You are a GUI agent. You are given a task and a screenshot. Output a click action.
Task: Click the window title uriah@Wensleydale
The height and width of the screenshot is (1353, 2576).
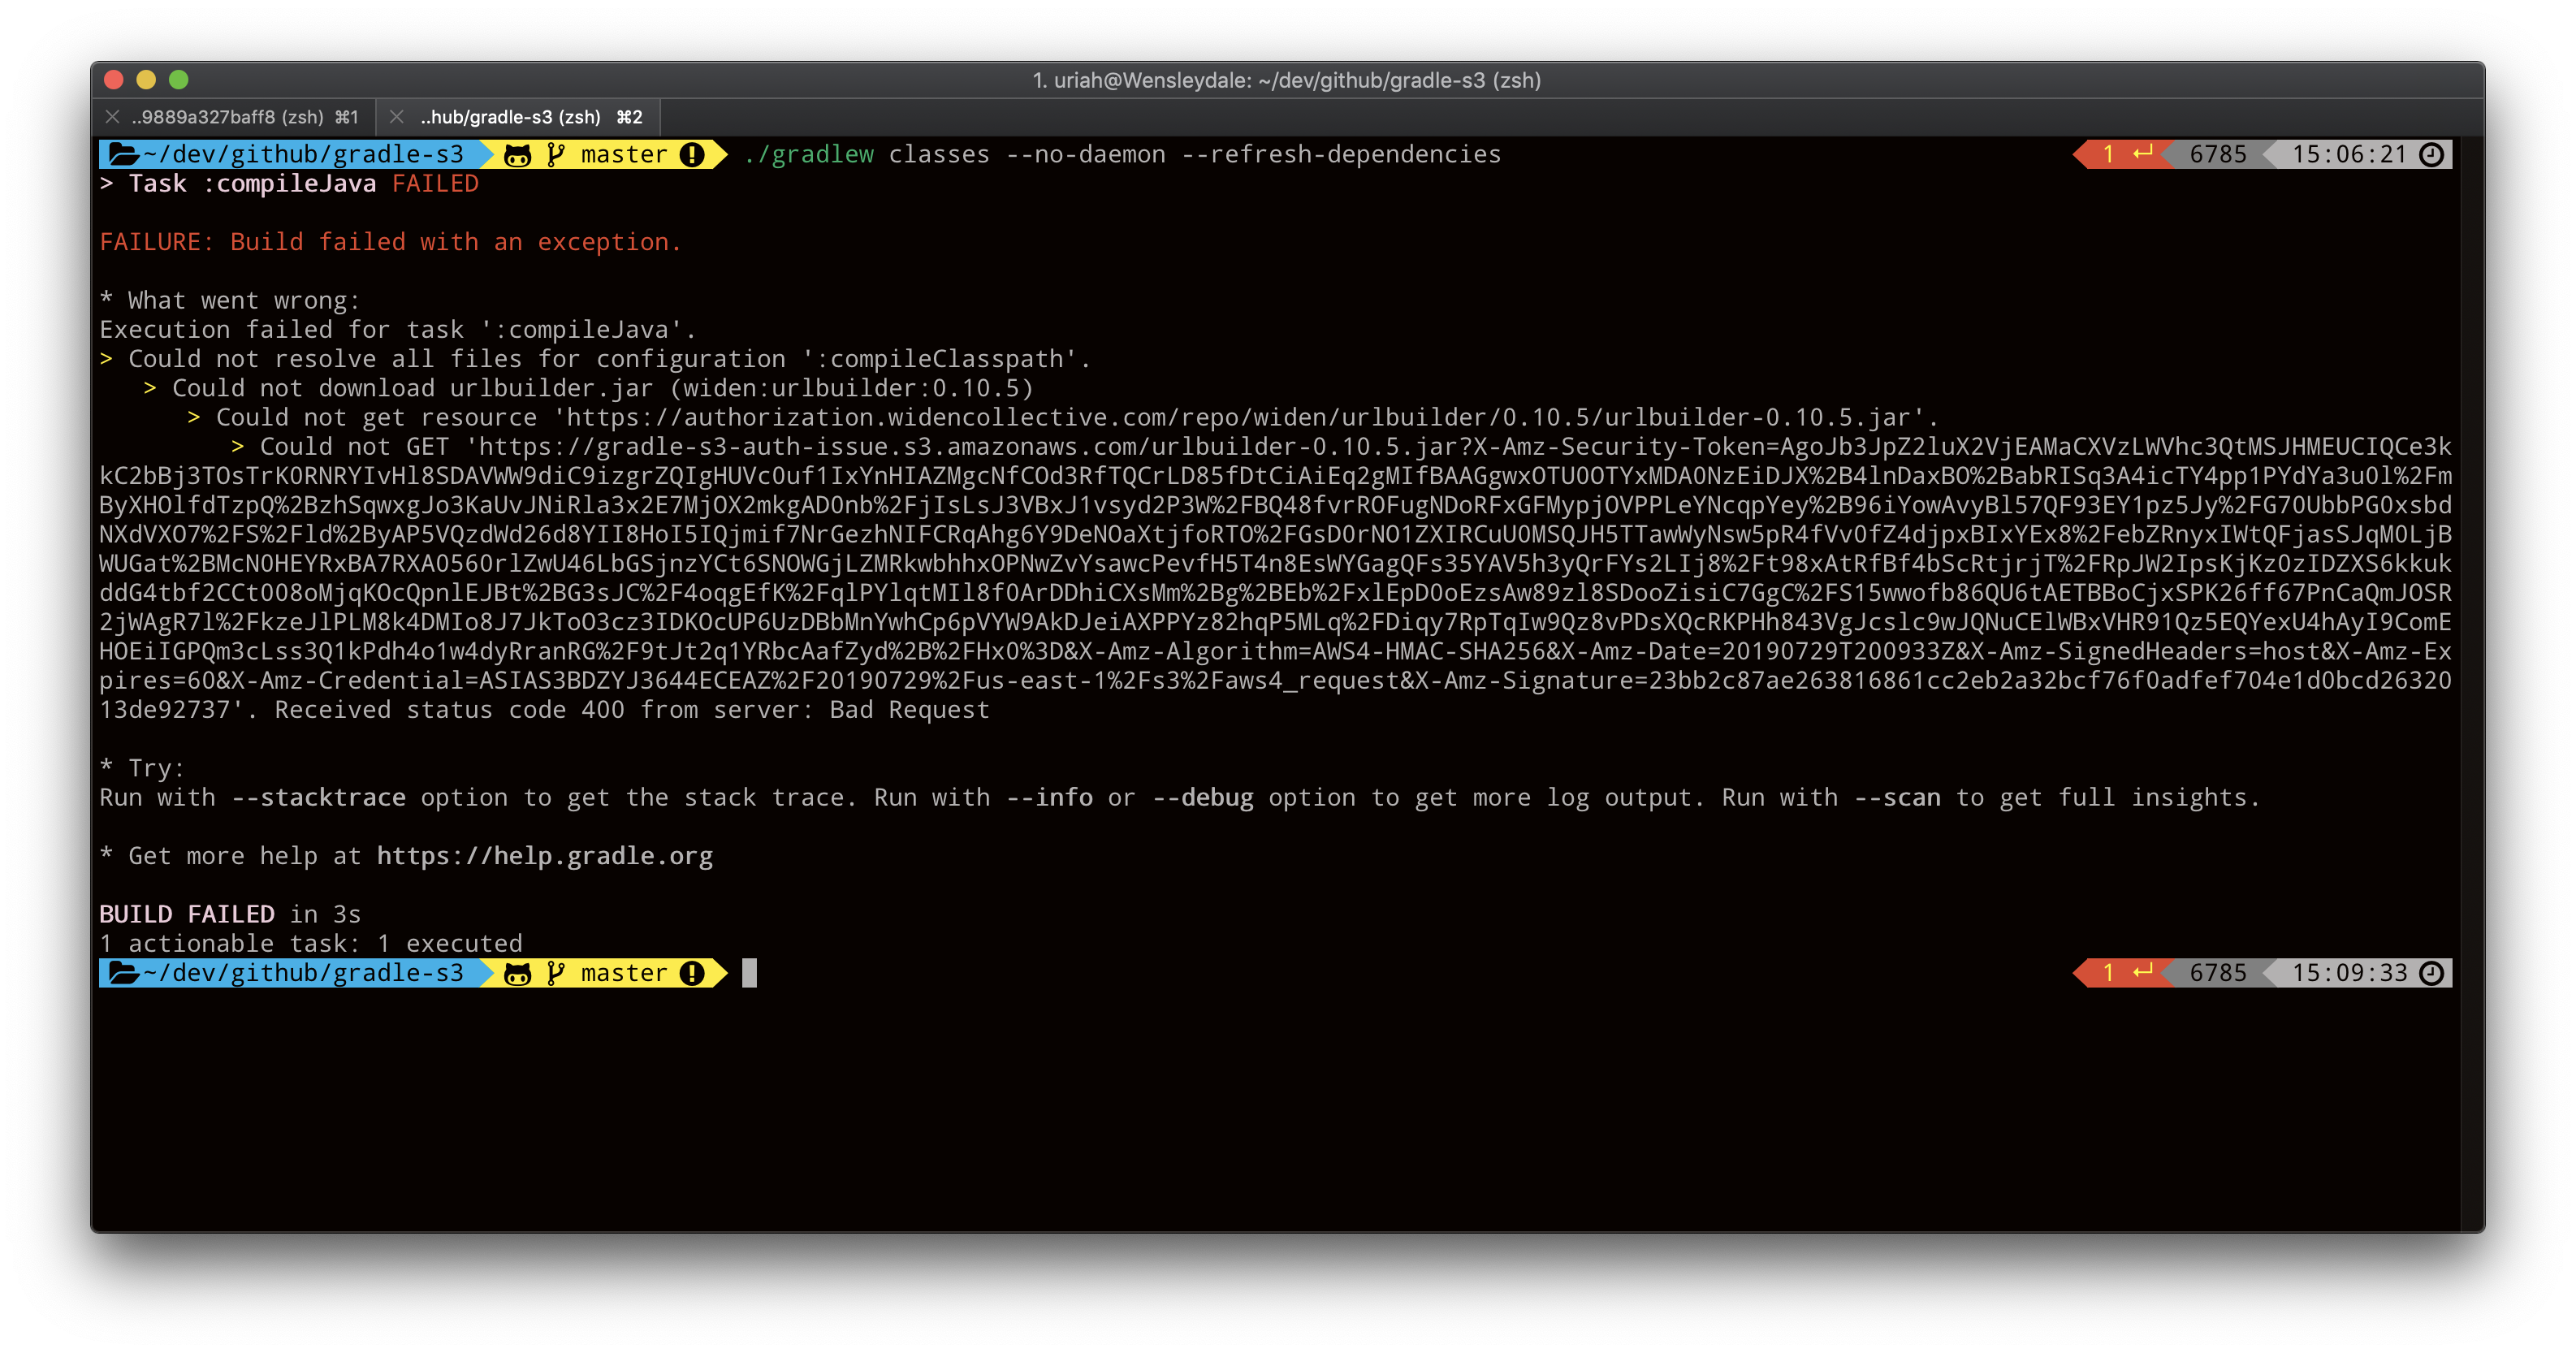1286,80
